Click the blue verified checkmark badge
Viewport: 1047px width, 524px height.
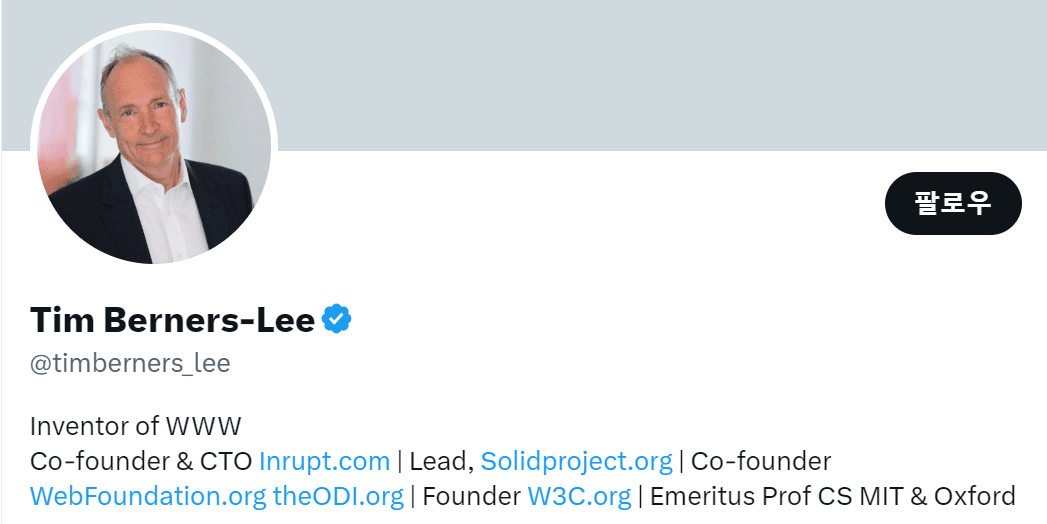336,320
